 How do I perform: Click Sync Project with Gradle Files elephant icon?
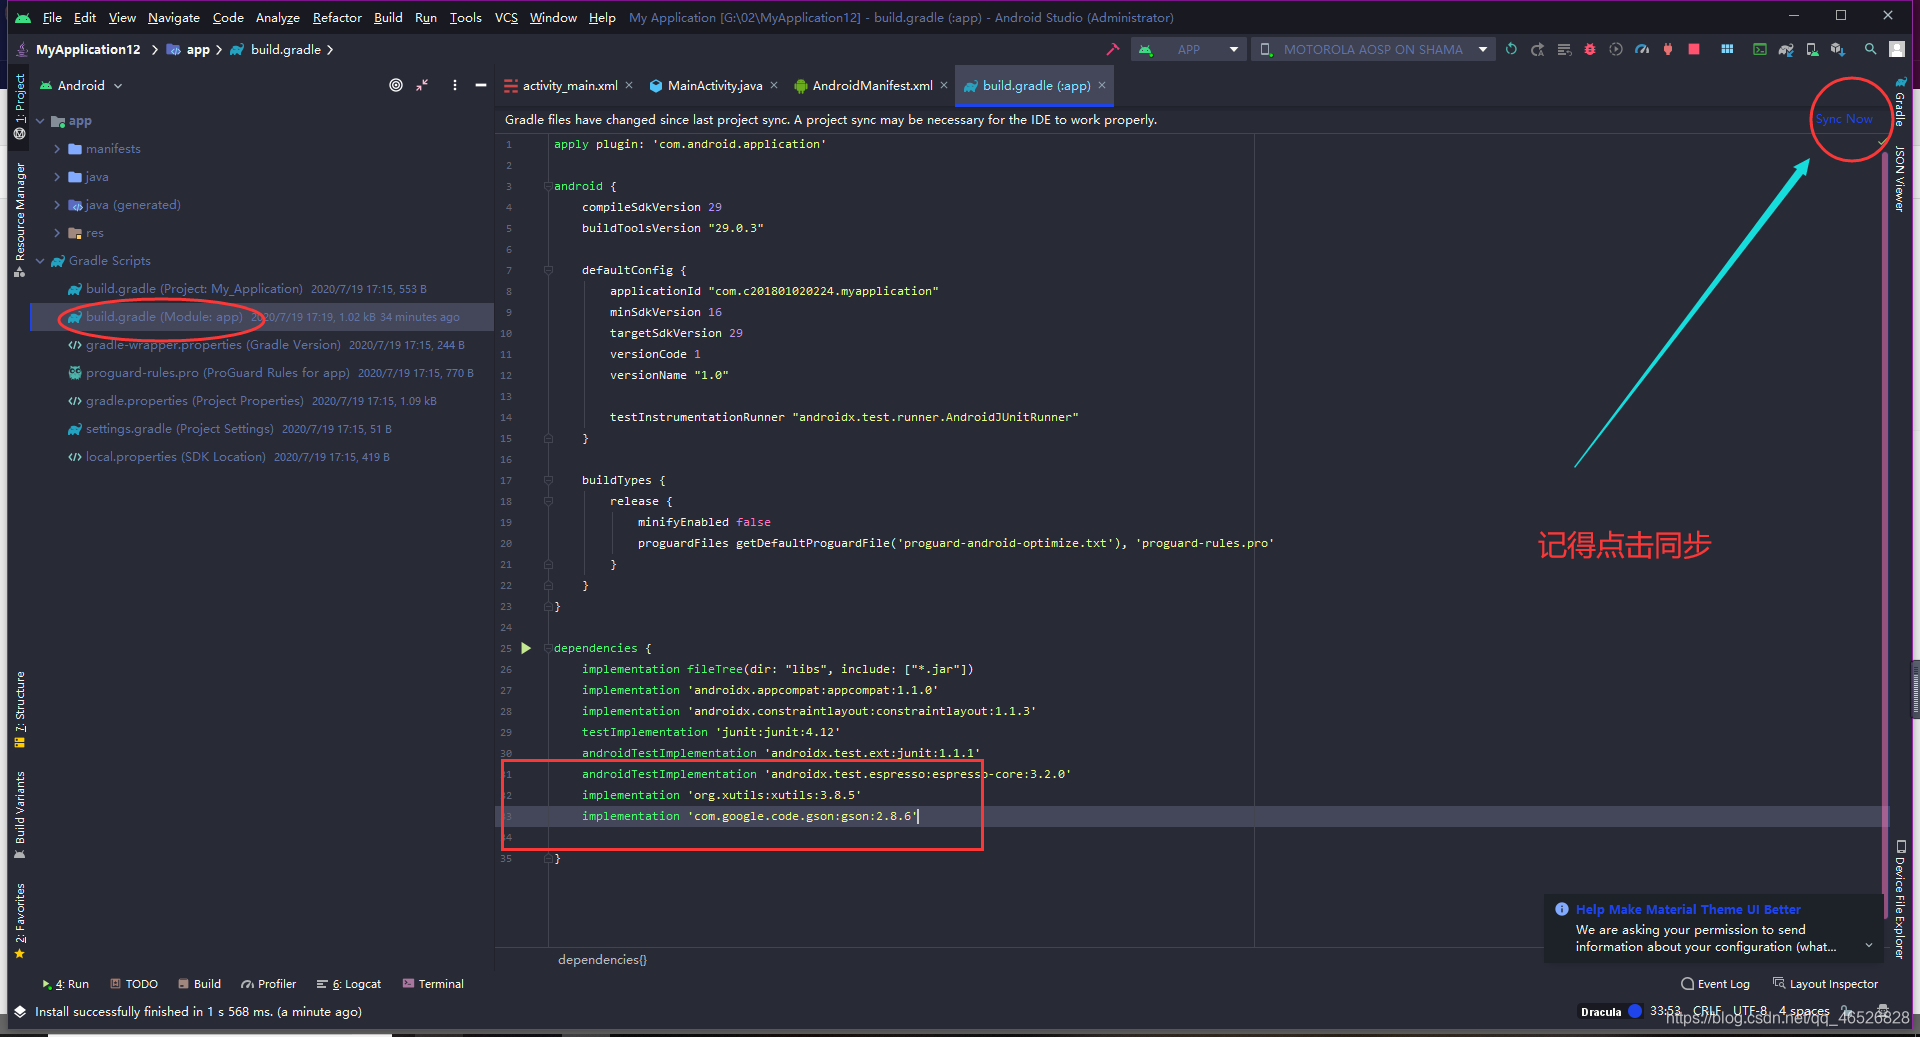[x=1786, y=49]
